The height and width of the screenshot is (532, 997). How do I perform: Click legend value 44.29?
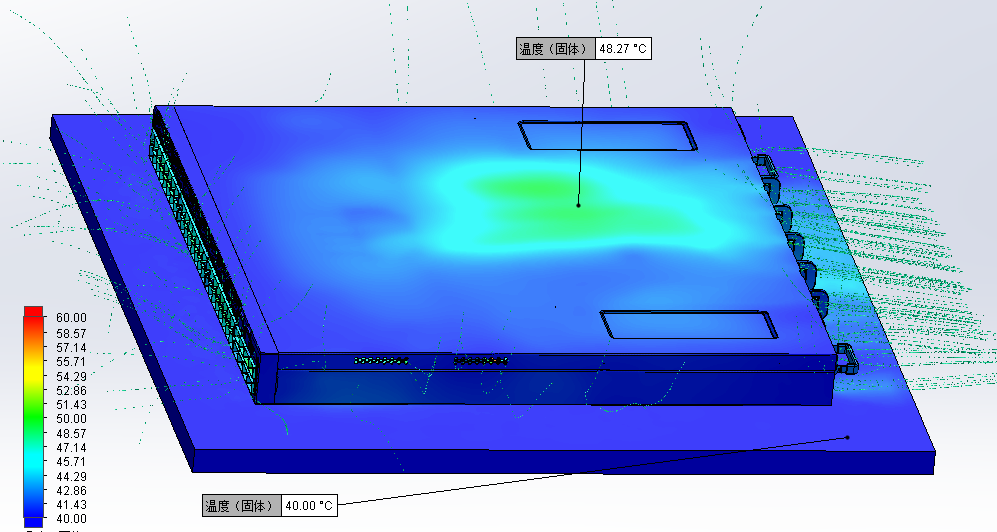[71, 476]
